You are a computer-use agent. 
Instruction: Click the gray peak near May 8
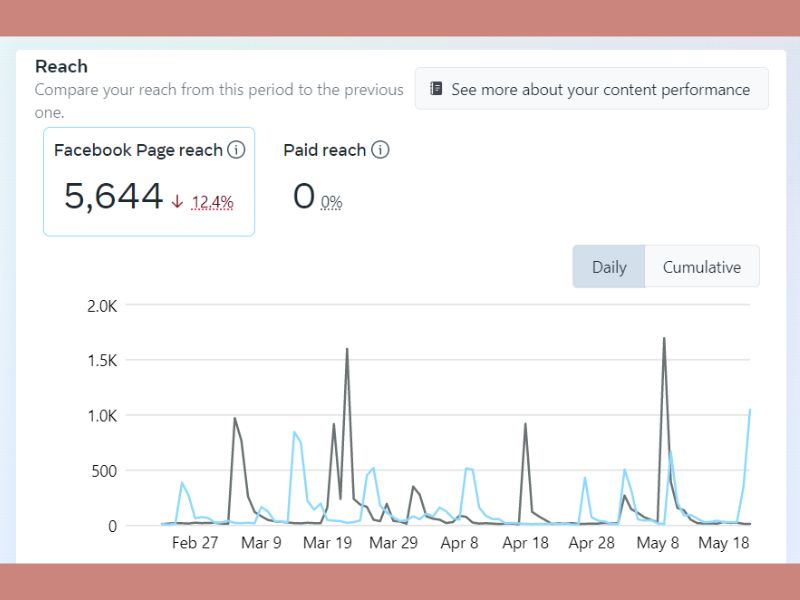(x=664, y=338)
